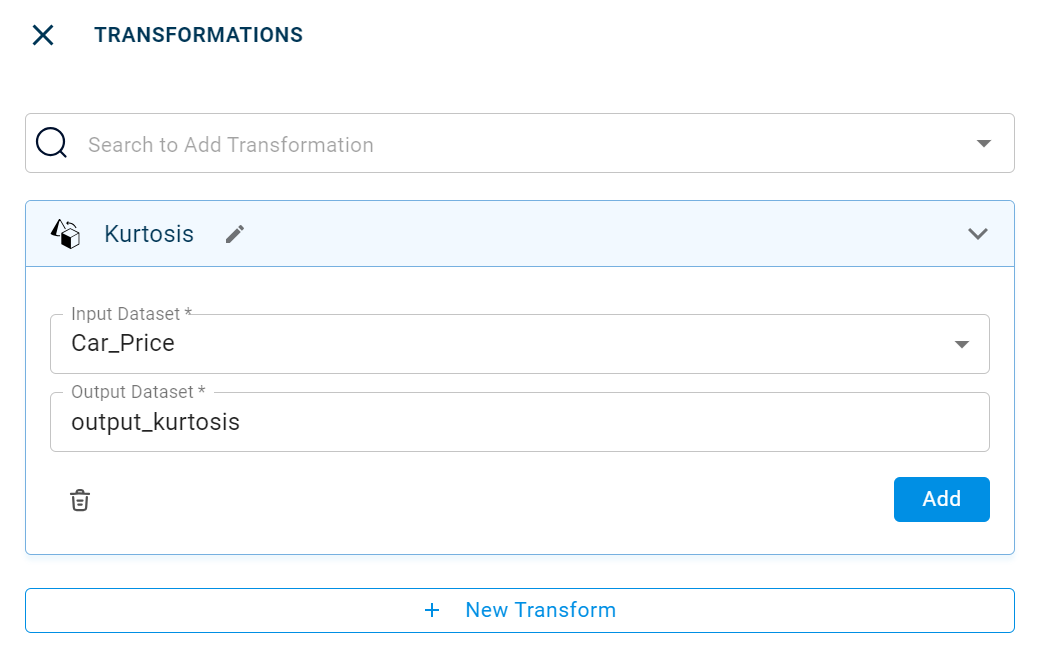Click the plus icon beside New Transform
This screenshot has height=645, width=1038.
pyautogui.click(x=432, y=610)
